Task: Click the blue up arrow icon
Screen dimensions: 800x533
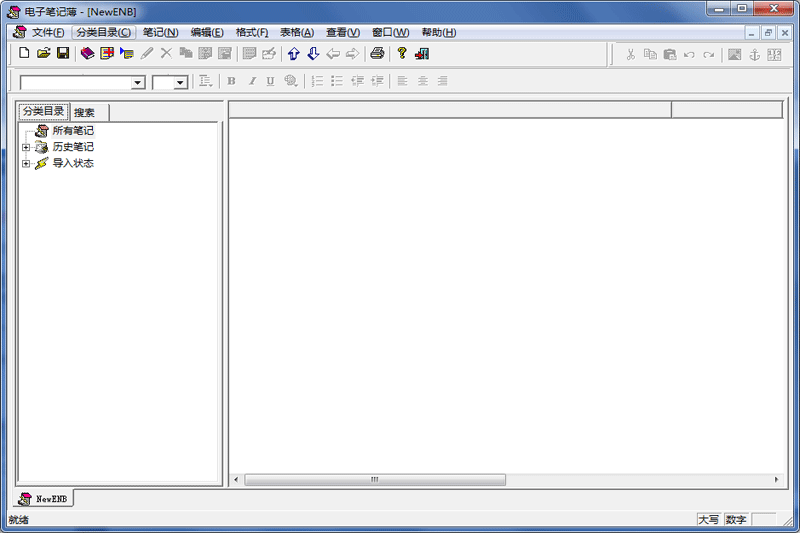Action: 294,53
